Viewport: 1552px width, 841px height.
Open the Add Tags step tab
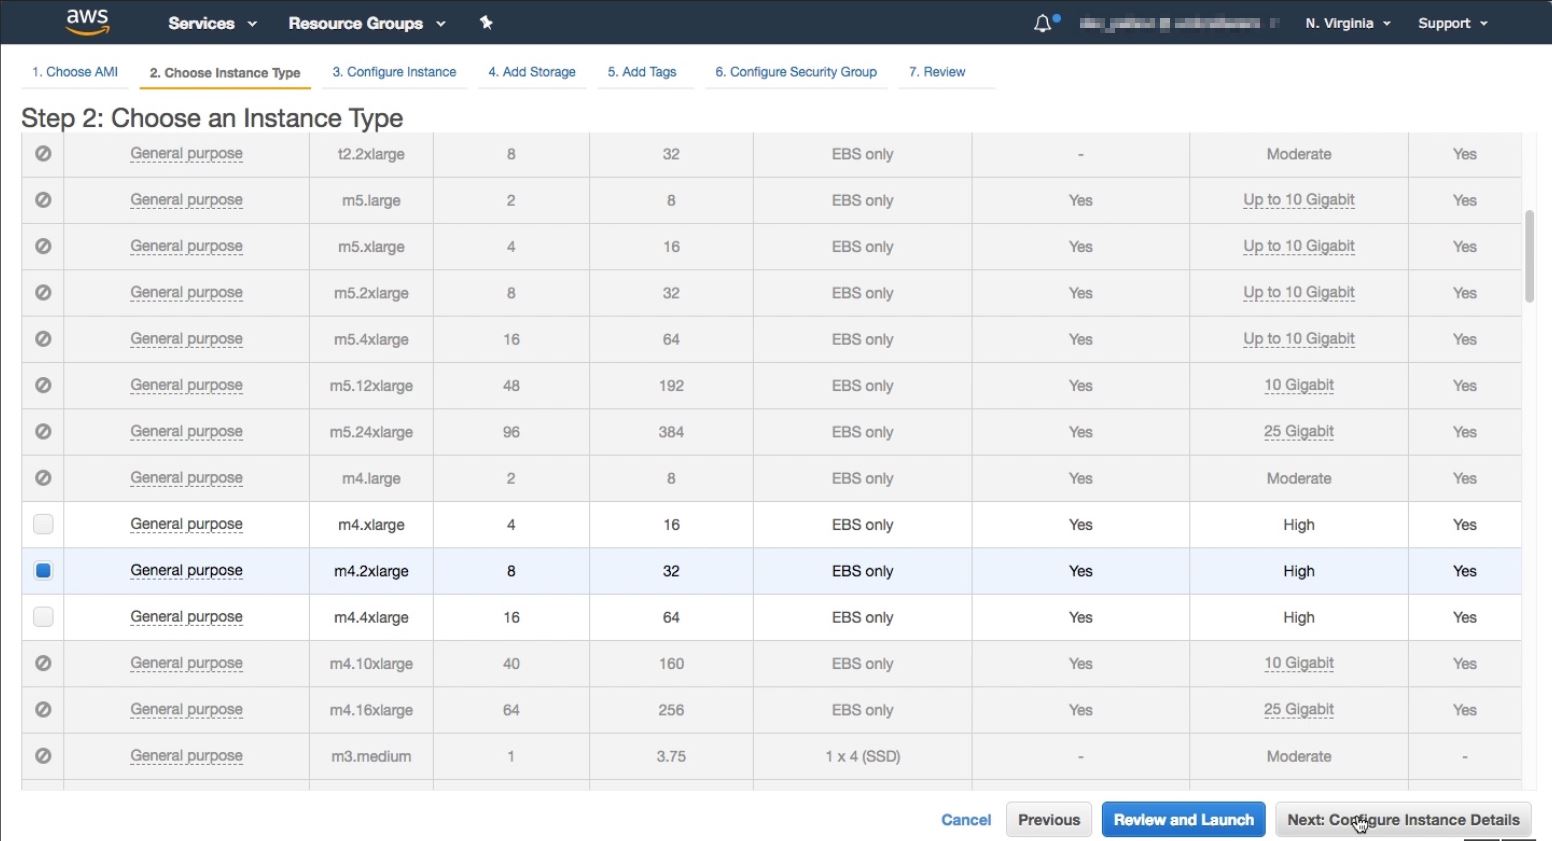(642, 72)
